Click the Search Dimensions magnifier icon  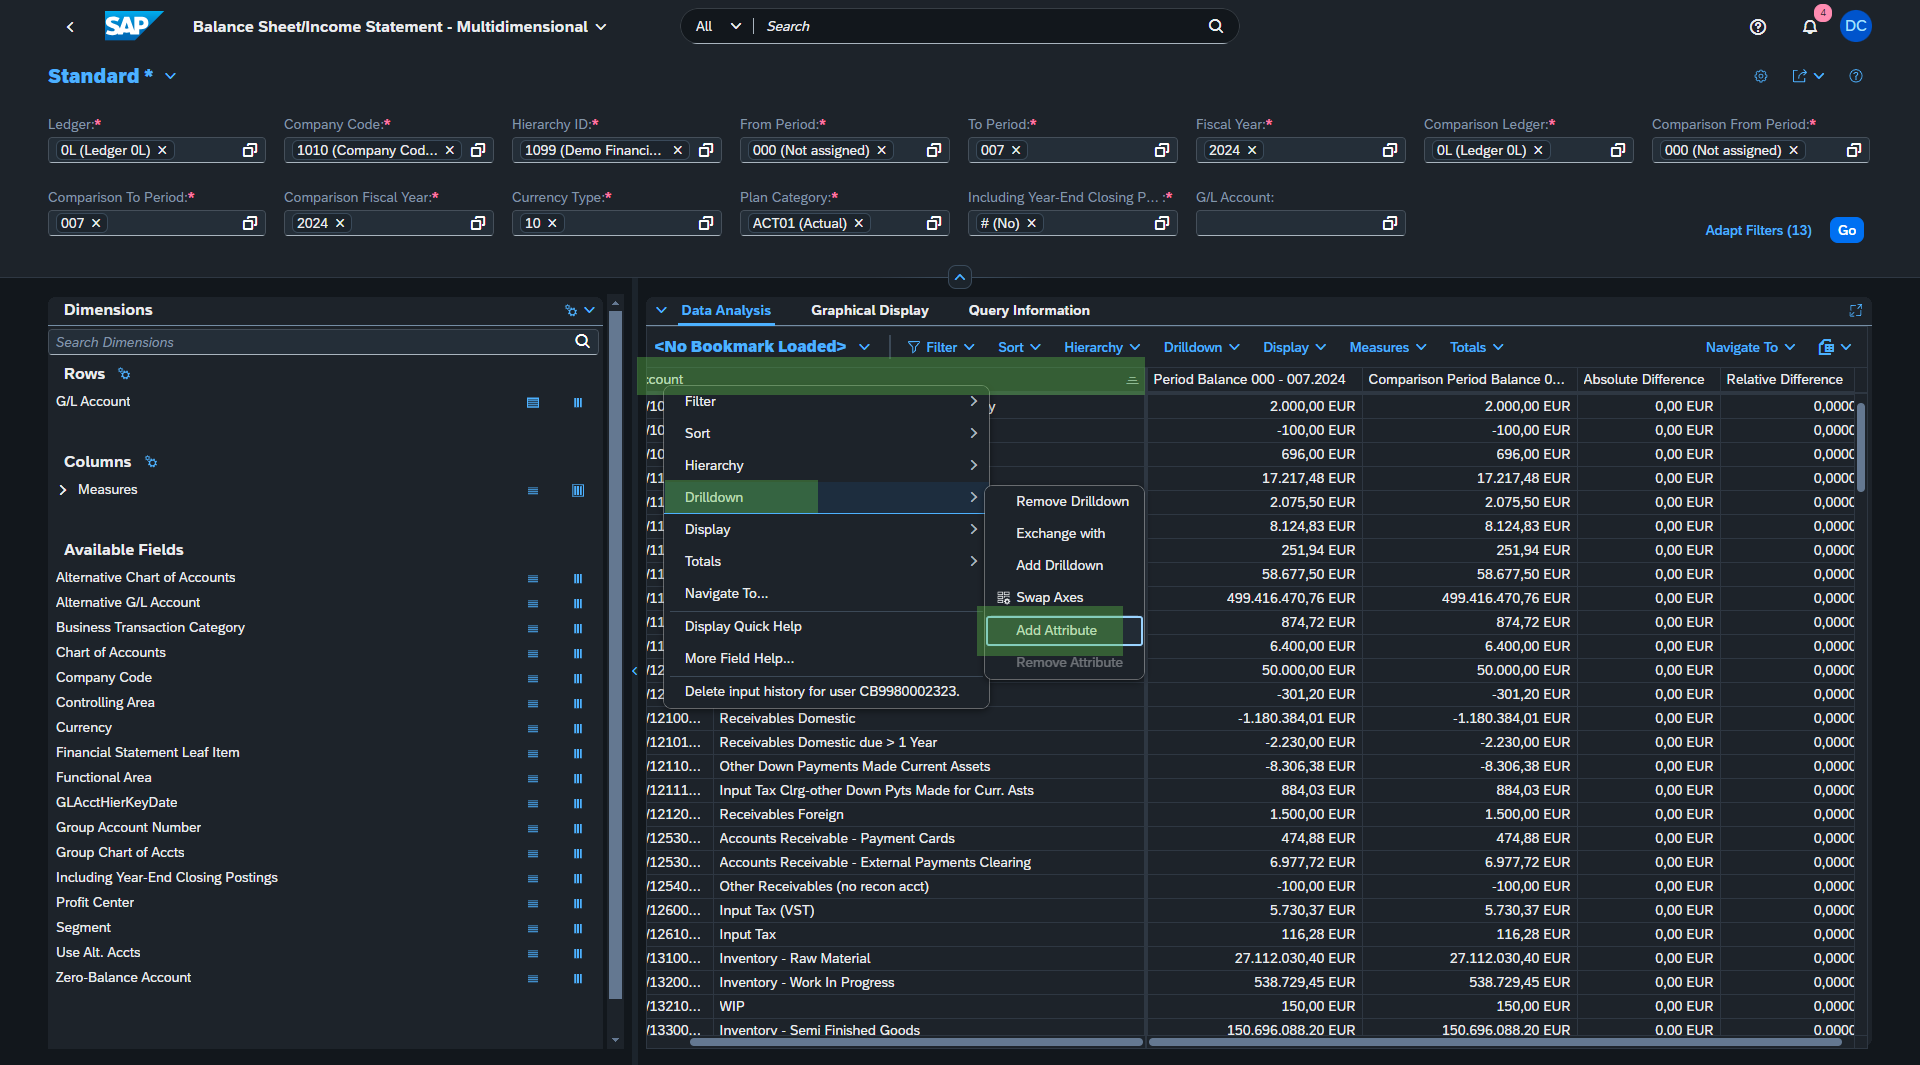point(583,342)
